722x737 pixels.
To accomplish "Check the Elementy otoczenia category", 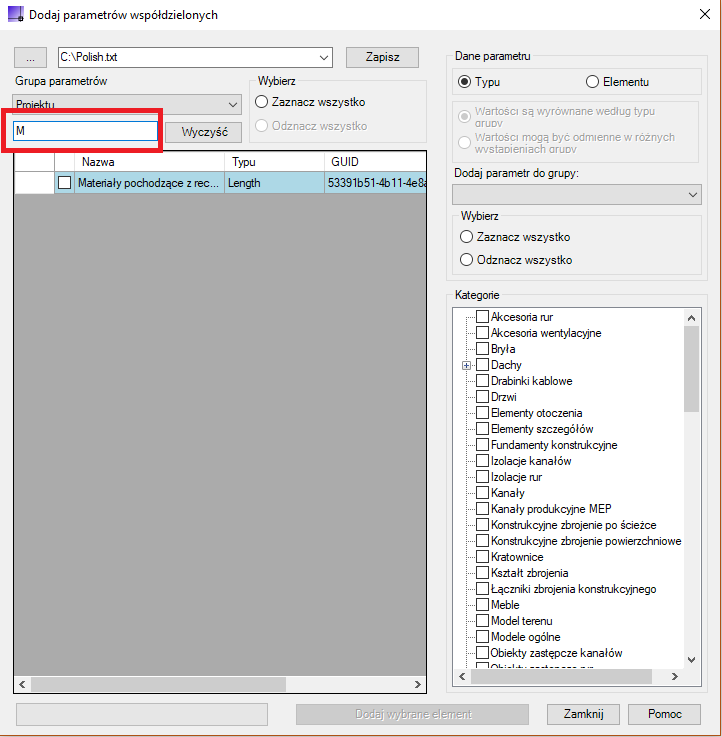I will pos(482,412).
